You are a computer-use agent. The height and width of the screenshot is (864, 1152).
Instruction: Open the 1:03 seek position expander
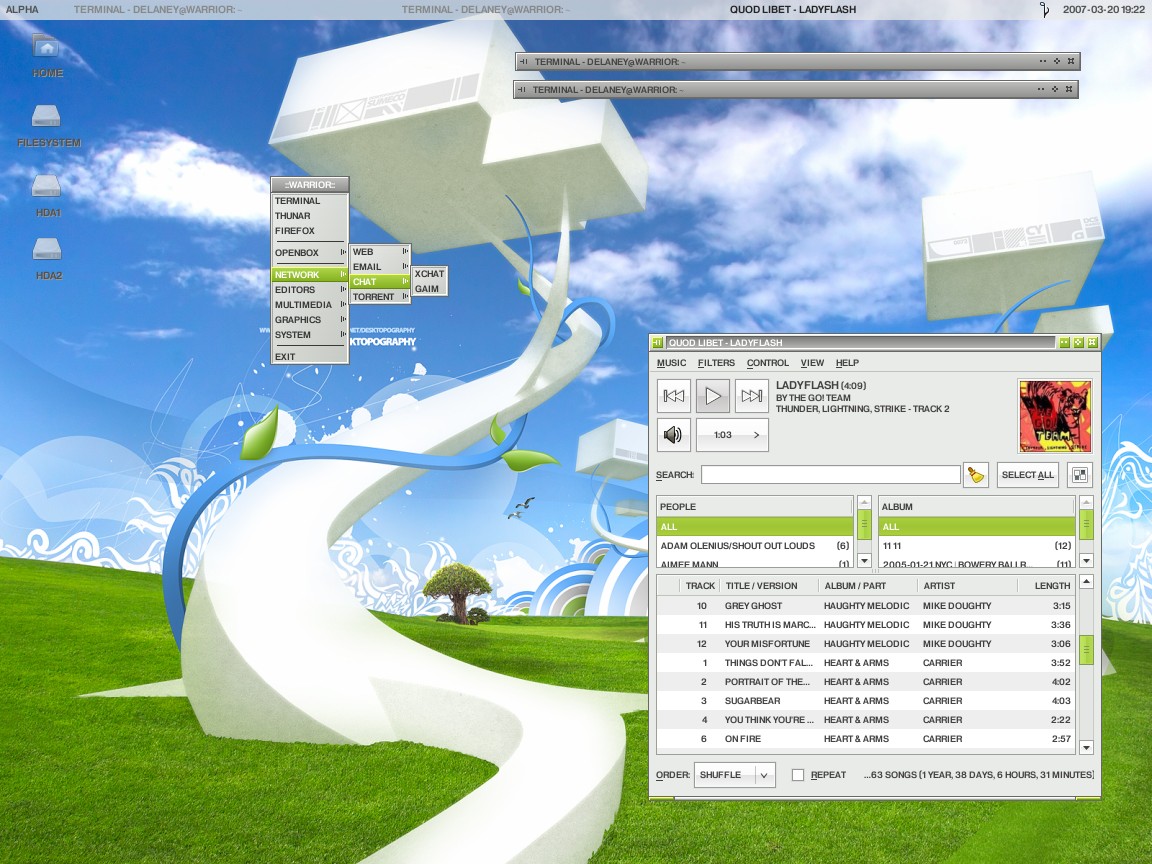732,435
